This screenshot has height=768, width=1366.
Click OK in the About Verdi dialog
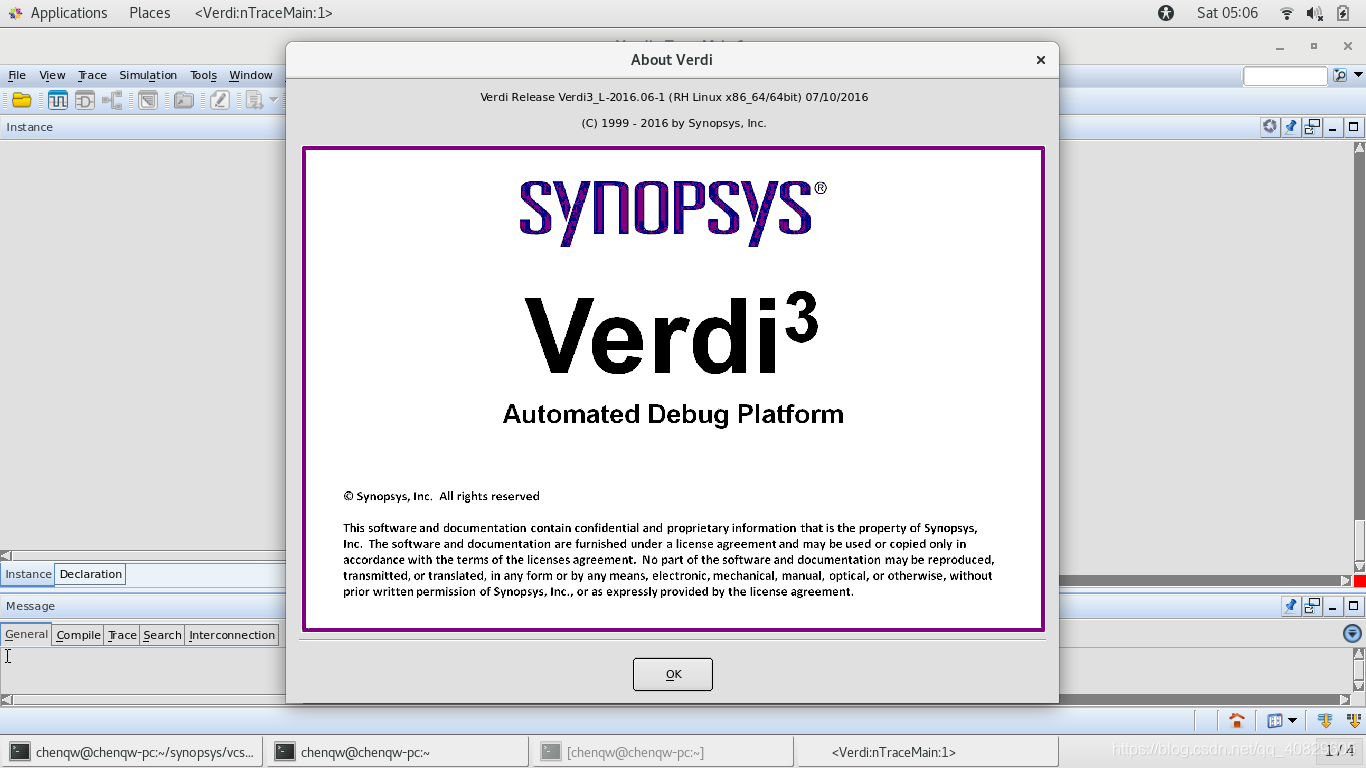[x=673, y=674]
